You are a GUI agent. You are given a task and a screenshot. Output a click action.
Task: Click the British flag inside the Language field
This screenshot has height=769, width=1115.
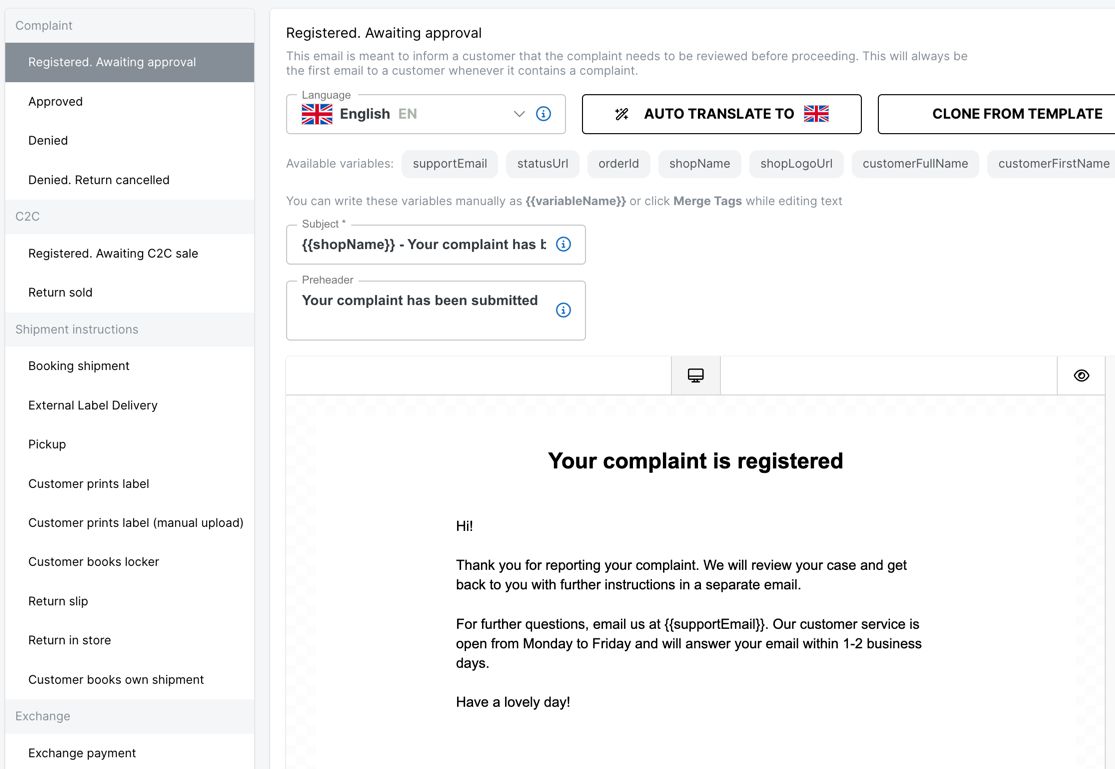coord(317,114)
